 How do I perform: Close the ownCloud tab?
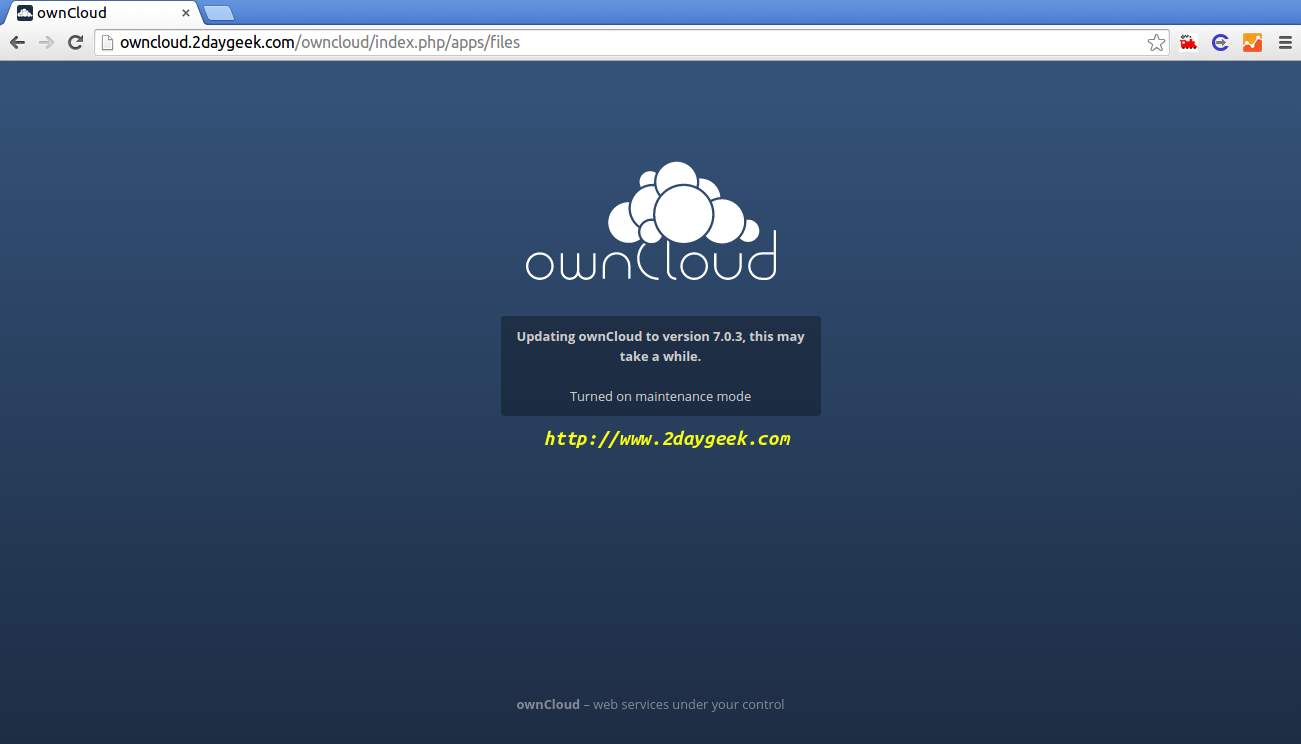186,13
